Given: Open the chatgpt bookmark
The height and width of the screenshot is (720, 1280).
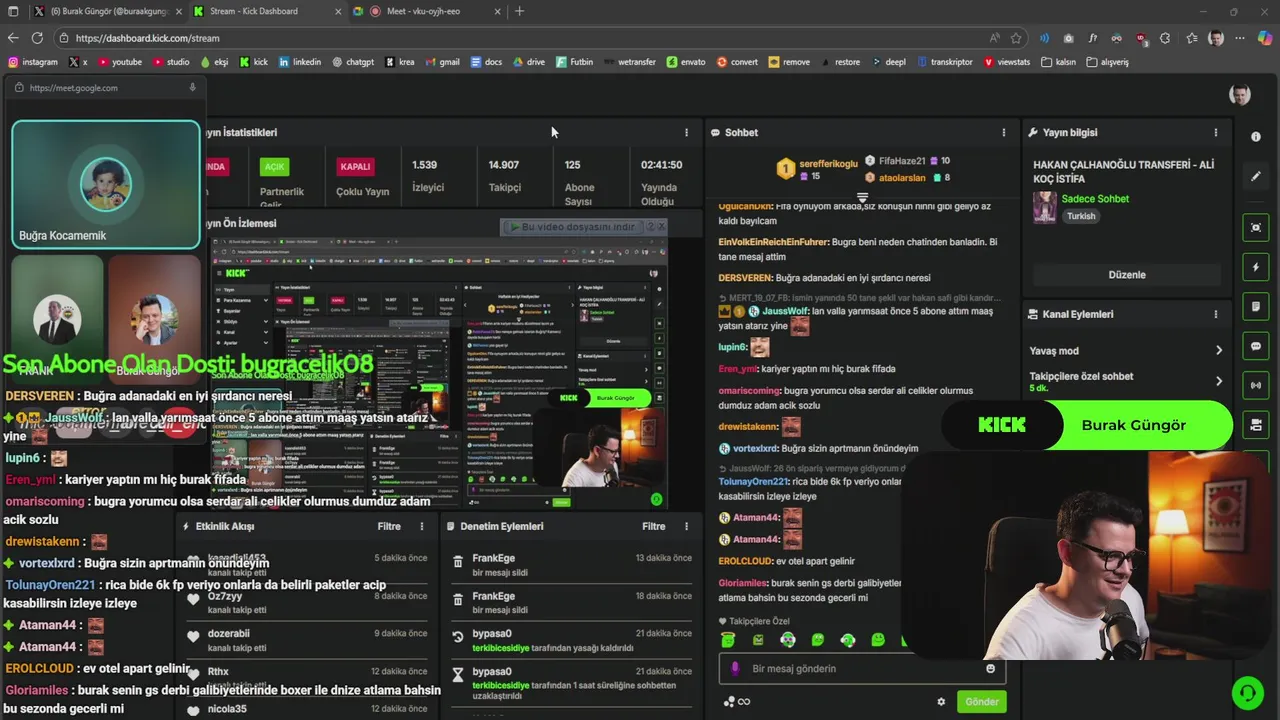Looking at the screenshot, I should (x=353, y=62).
